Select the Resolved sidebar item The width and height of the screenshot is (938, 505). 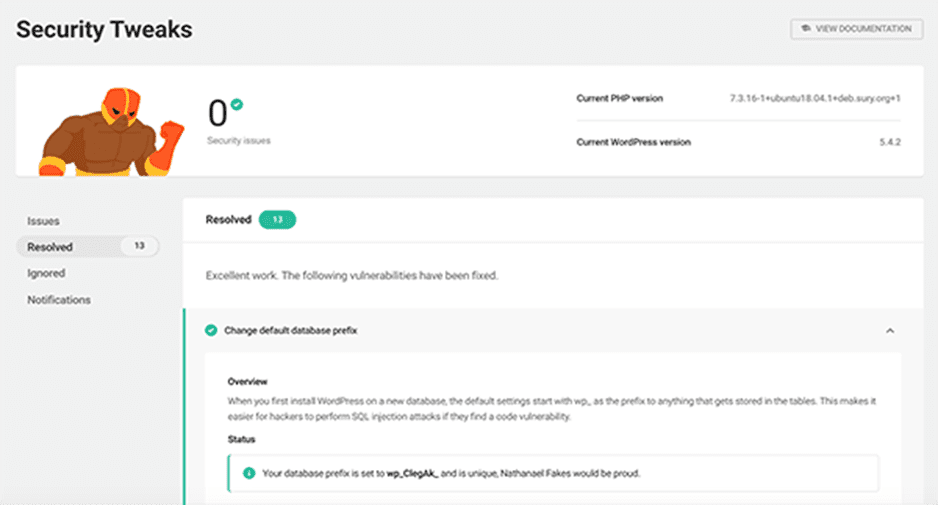[x=87, y=247]
